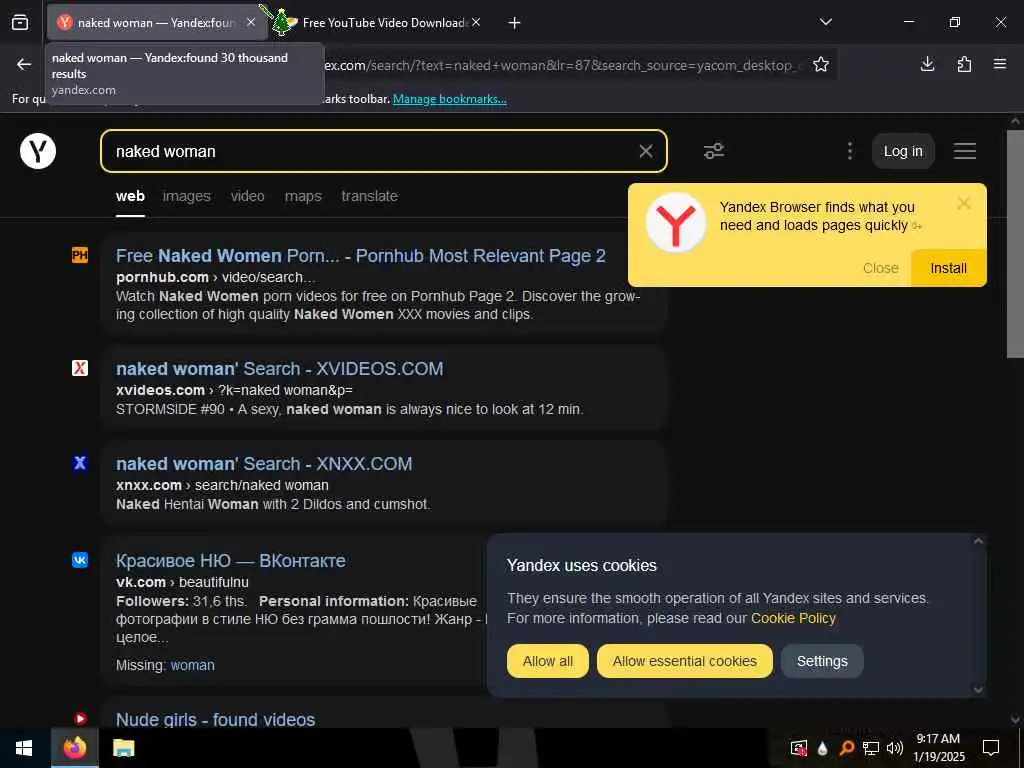Expand the list all tabs chevron
Viewport: 1024px width, 768px height.
point(825,22)
